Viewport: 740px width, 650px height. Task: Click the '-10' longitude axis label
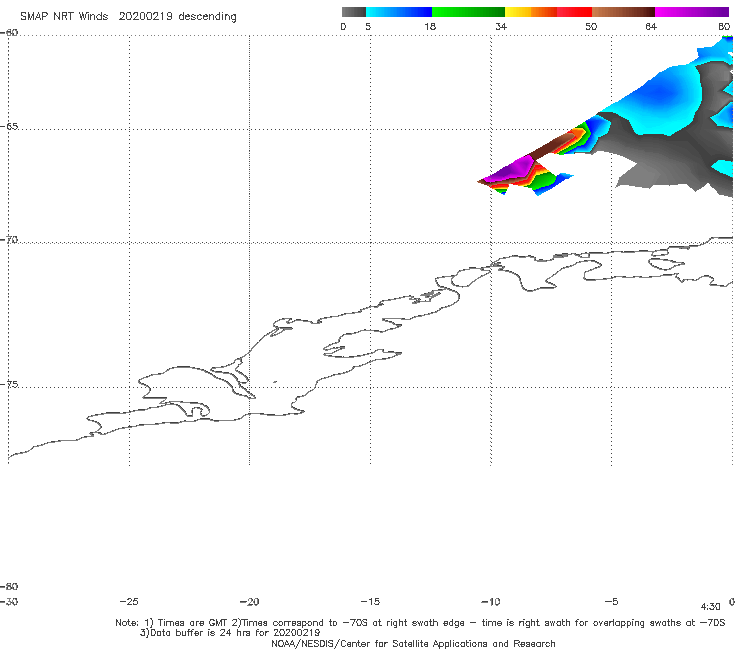490,601
